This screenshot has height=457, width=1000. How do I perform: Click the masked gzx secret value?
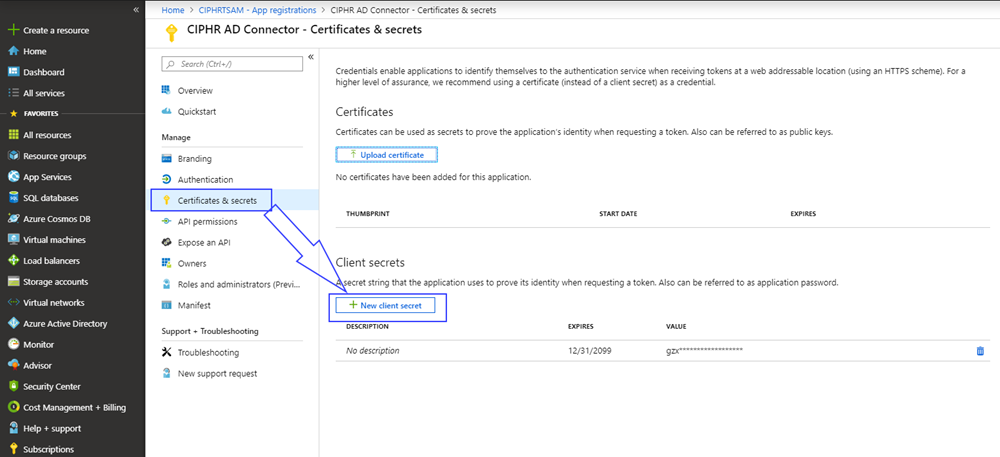[x=705, y=351]
